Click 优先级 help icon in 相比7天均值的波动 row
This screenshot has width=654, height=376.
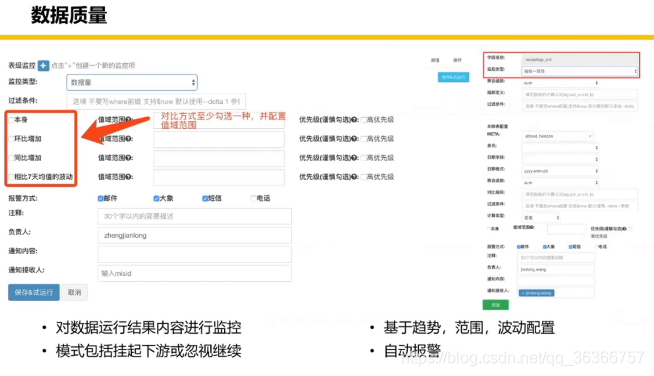coord(354,177)
